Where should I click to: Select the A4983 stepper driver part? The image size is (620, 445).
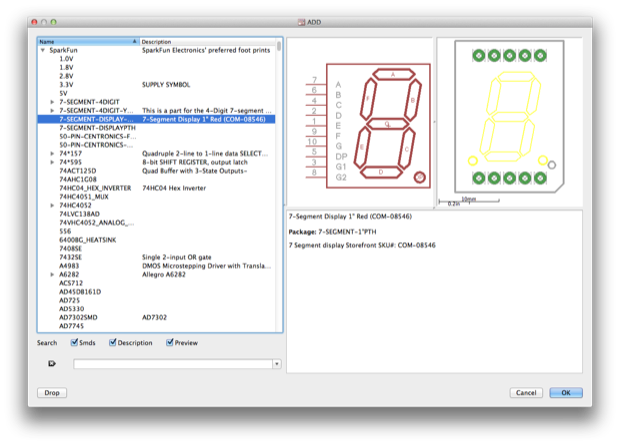point(69,266)
